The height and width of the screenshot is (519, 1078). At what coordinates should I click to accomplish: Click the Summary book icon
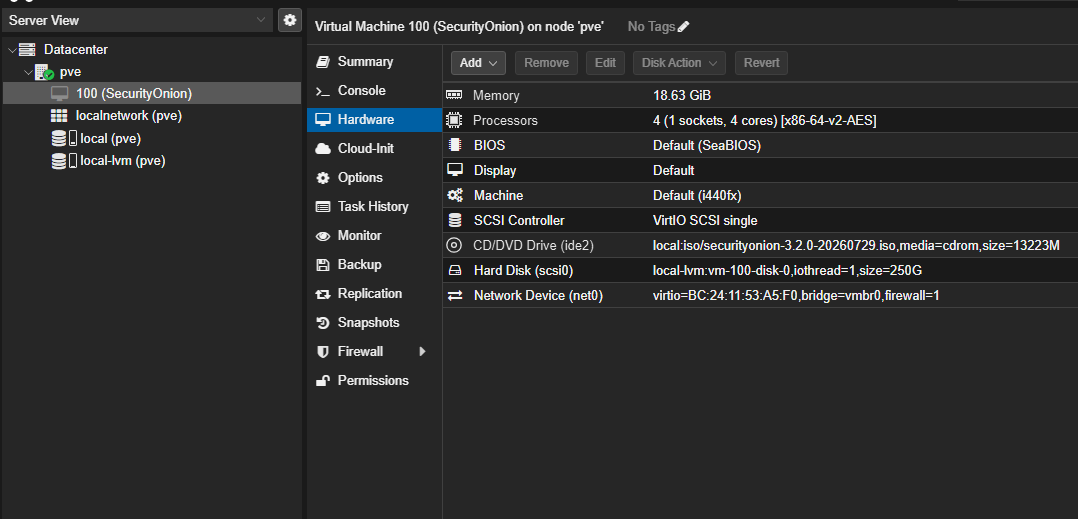pyautogui.click(x=322, y=62)
